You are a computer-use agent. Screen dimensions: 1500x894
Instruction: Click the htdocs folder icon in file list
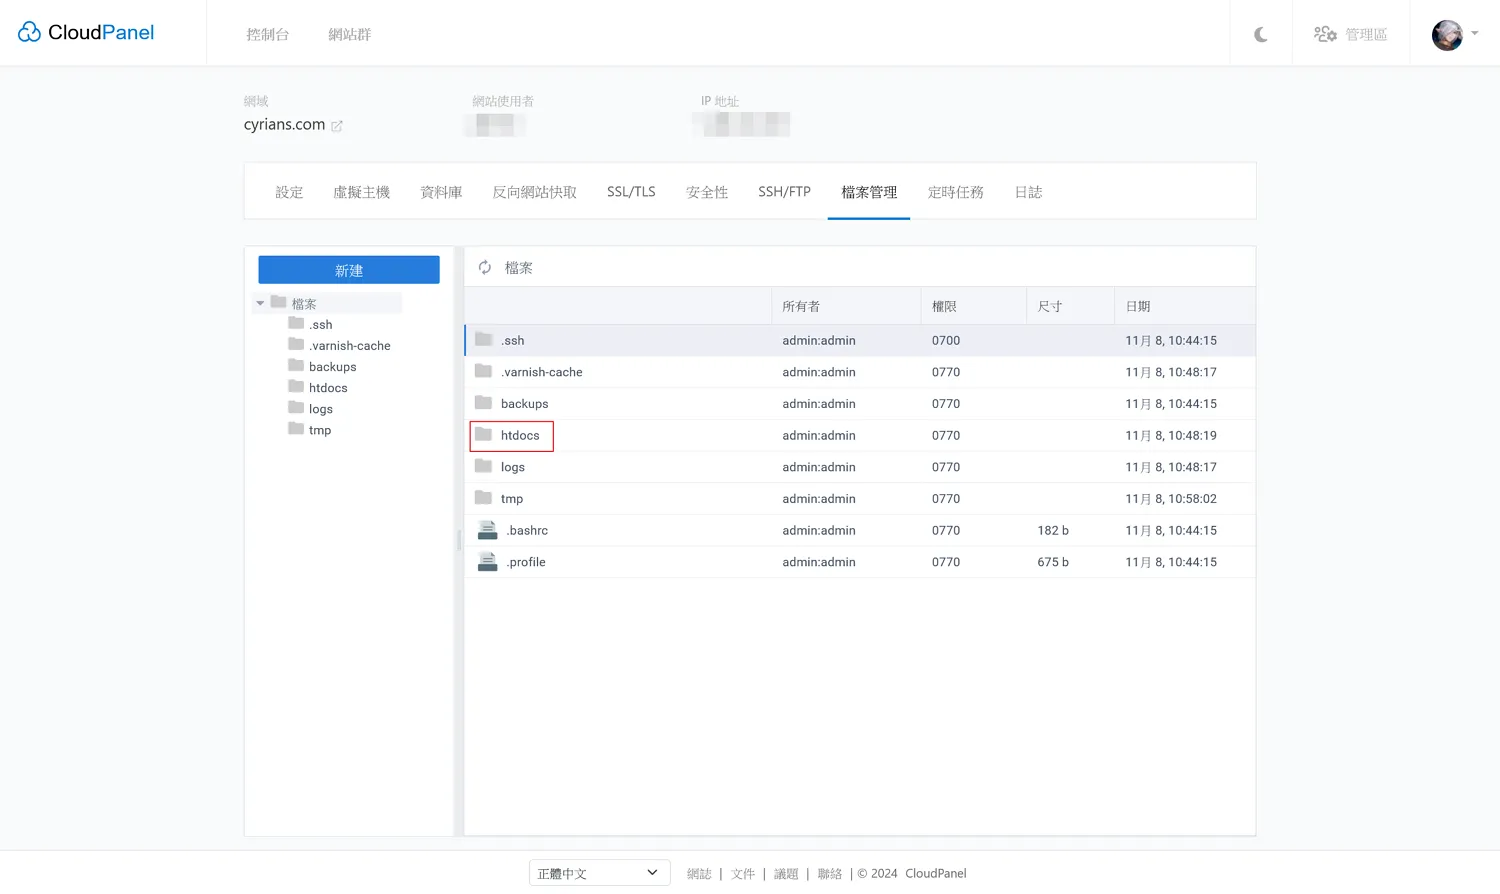484,435
